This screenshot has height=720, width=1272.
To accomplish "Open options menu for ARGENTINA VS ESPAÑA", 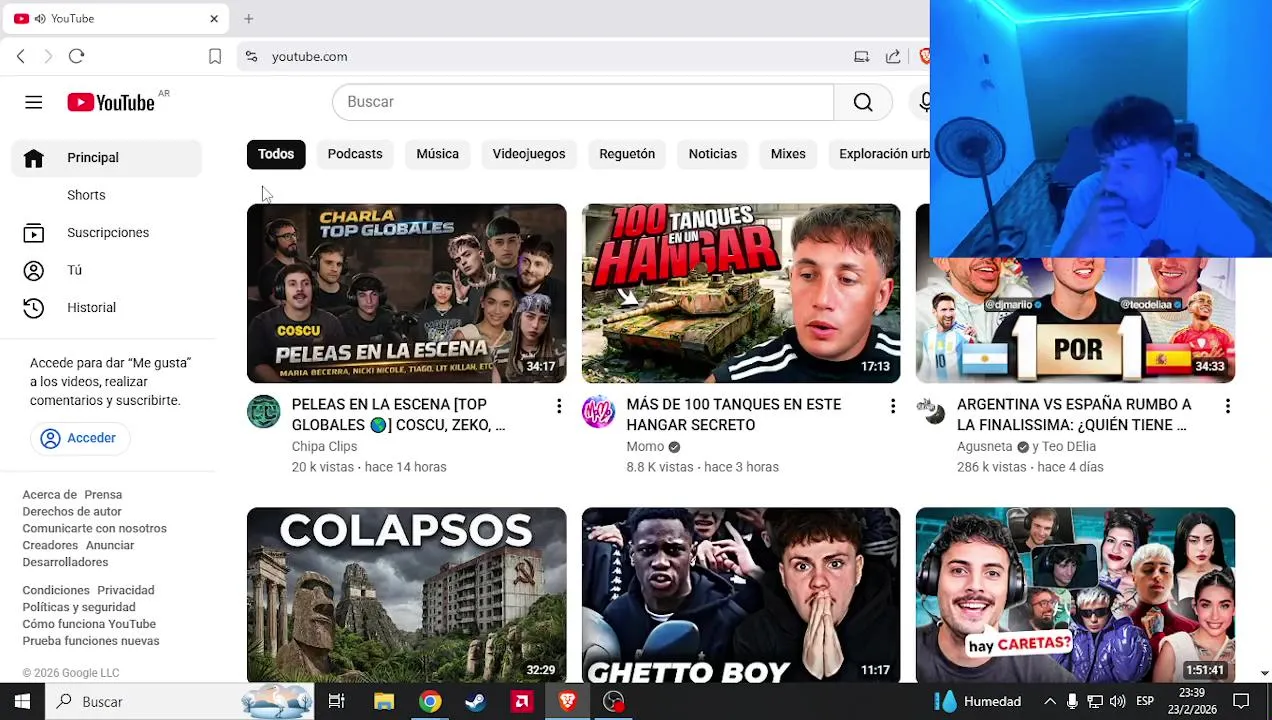I will tap(1227, 406).
